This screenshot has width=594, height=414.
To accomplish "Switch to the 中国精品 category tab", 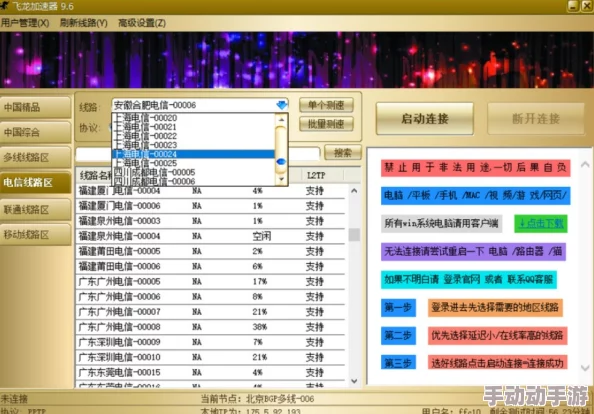I will click(35, 107).
